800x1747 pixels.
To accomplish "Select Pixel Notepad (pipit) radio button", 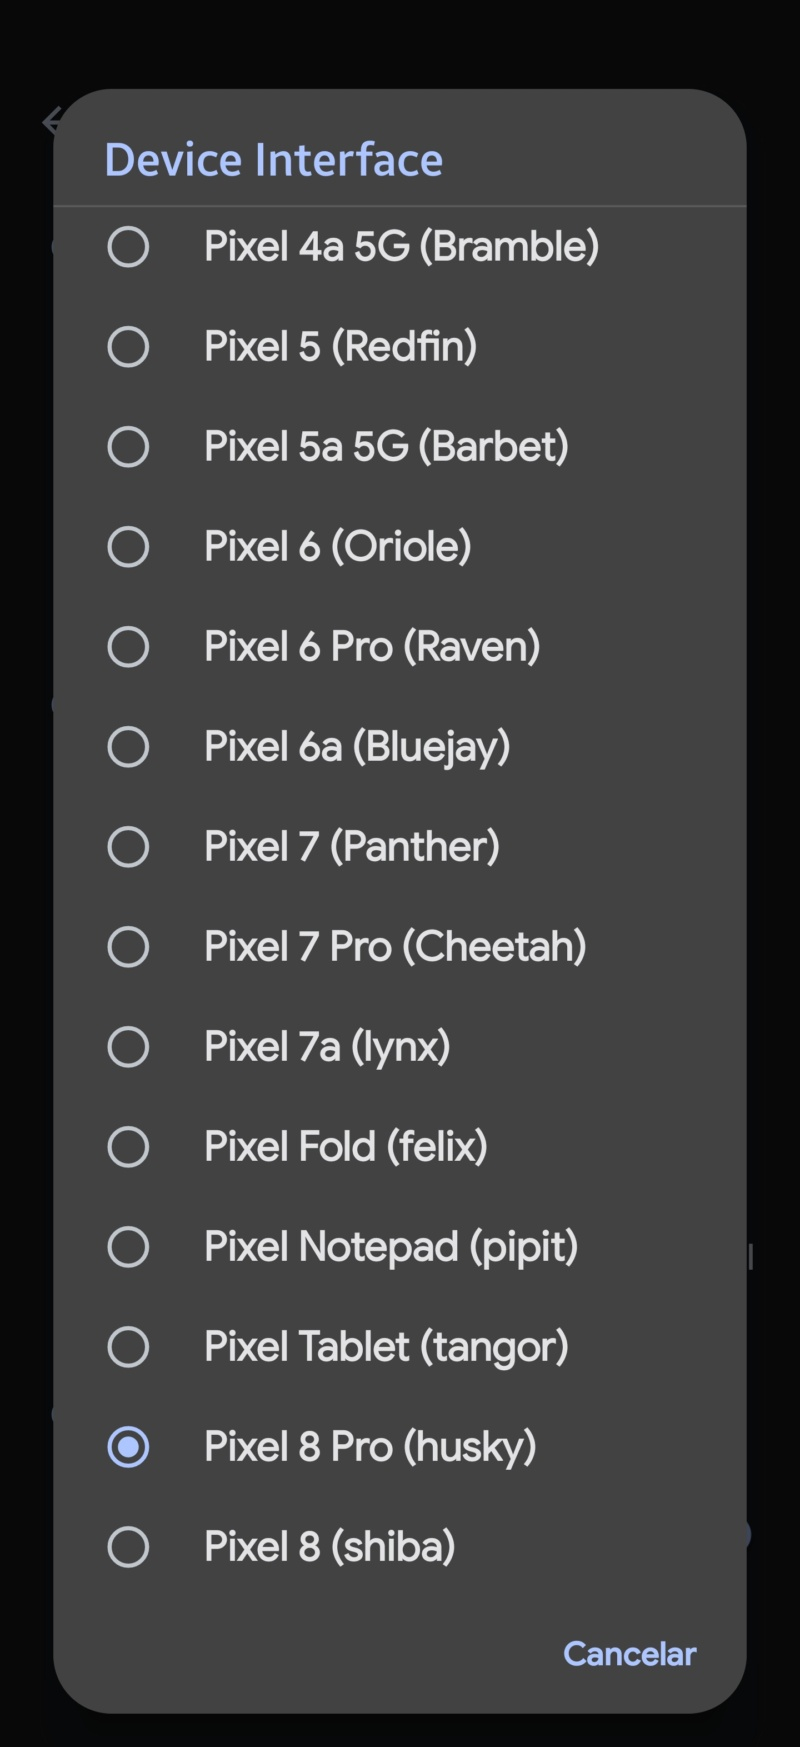I will 128,1247.
